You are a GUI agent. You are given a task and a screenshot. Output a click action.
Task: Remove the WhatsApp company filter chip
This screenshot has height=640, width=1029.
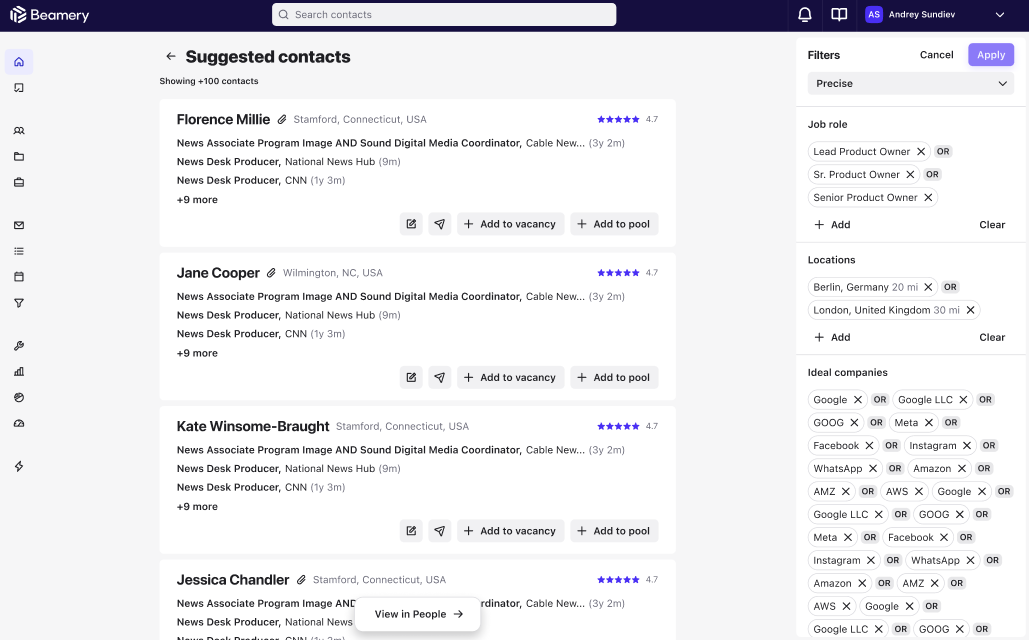click(873, 468)
